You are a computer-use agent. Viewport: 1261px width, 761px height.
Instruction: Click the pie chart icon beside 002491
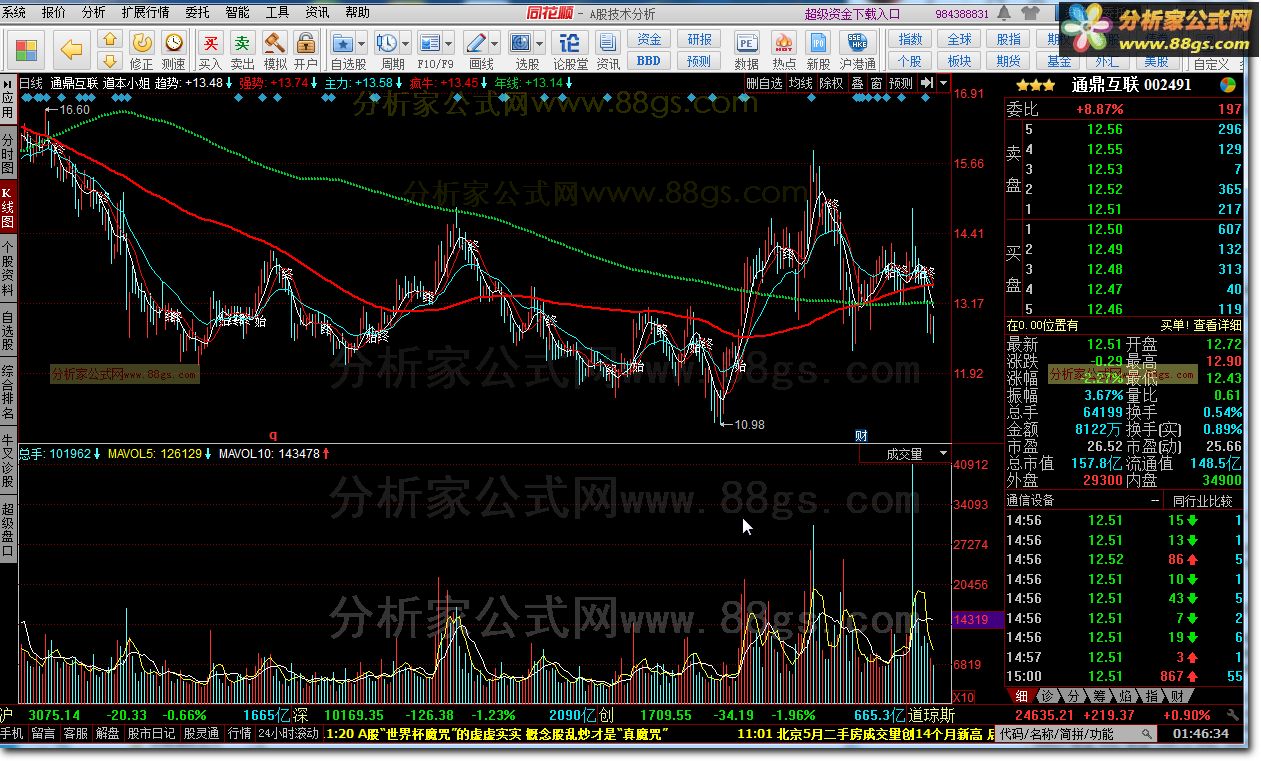pos(1228,85)
